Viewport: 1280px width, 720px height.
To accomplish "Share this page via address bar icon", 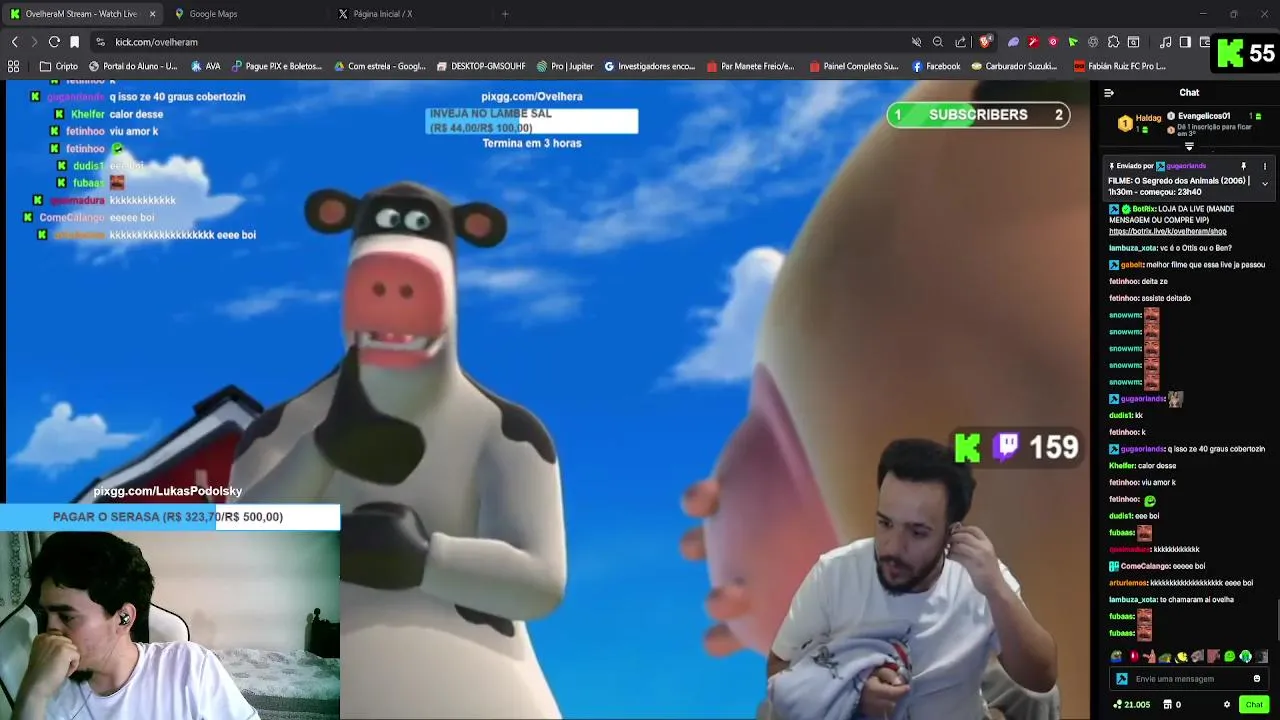I will point(961,42).
